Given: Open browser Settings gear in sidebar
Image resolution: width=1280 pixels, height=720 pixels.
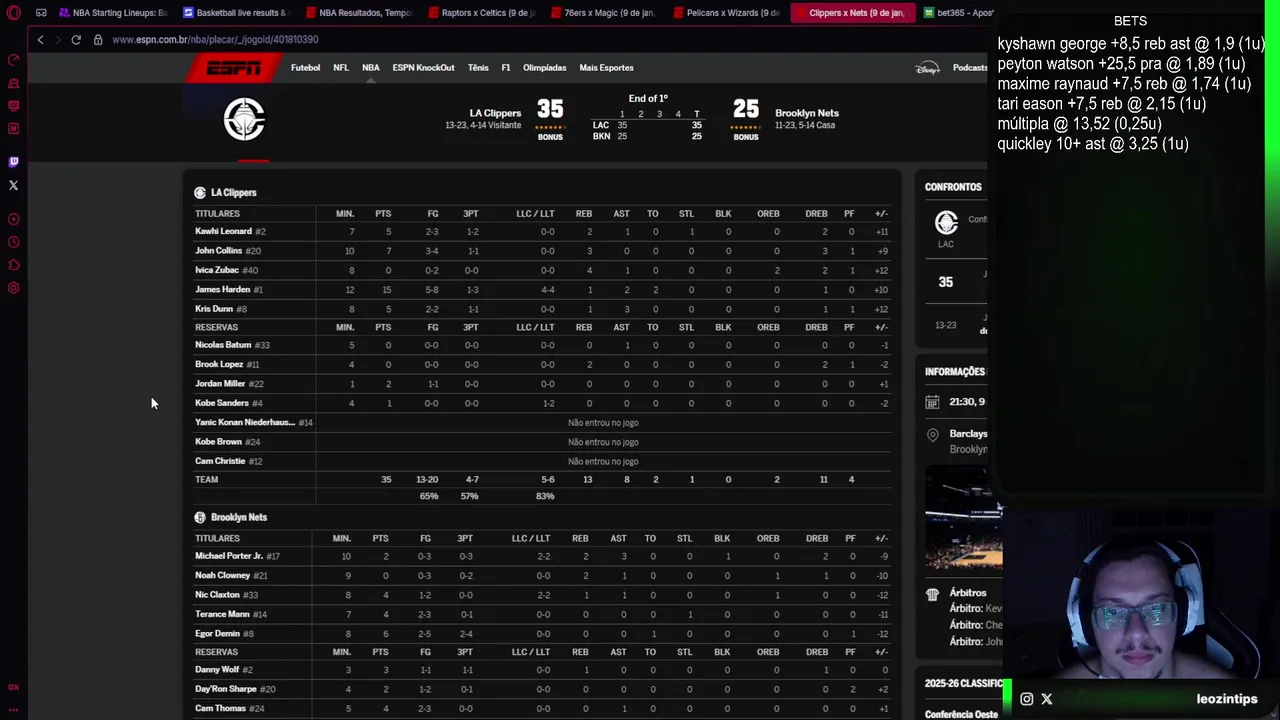Looking at the screenshot, I should tap(13, 288).
